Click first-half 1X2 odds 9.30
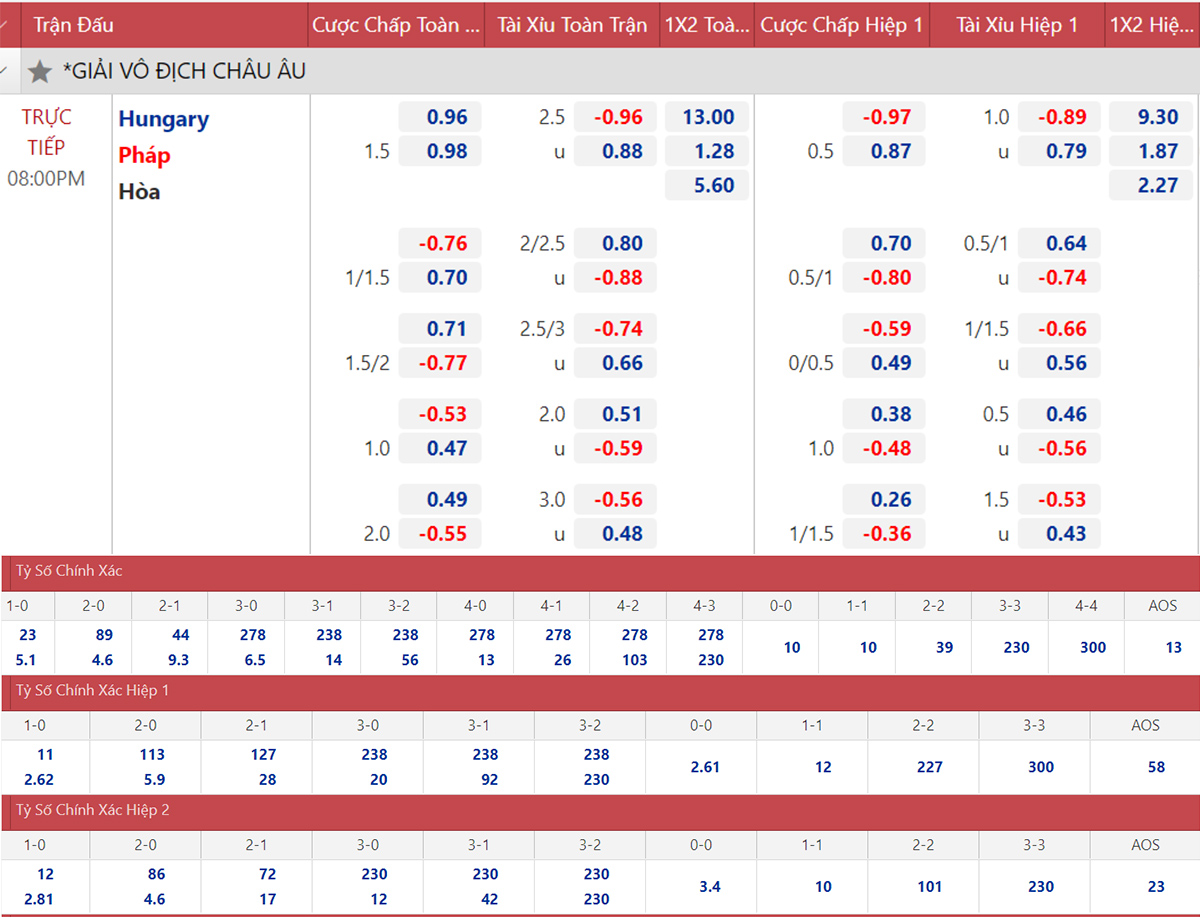Image resolution: width=1200 pixels, height=917 pixels. (1157, 117)
